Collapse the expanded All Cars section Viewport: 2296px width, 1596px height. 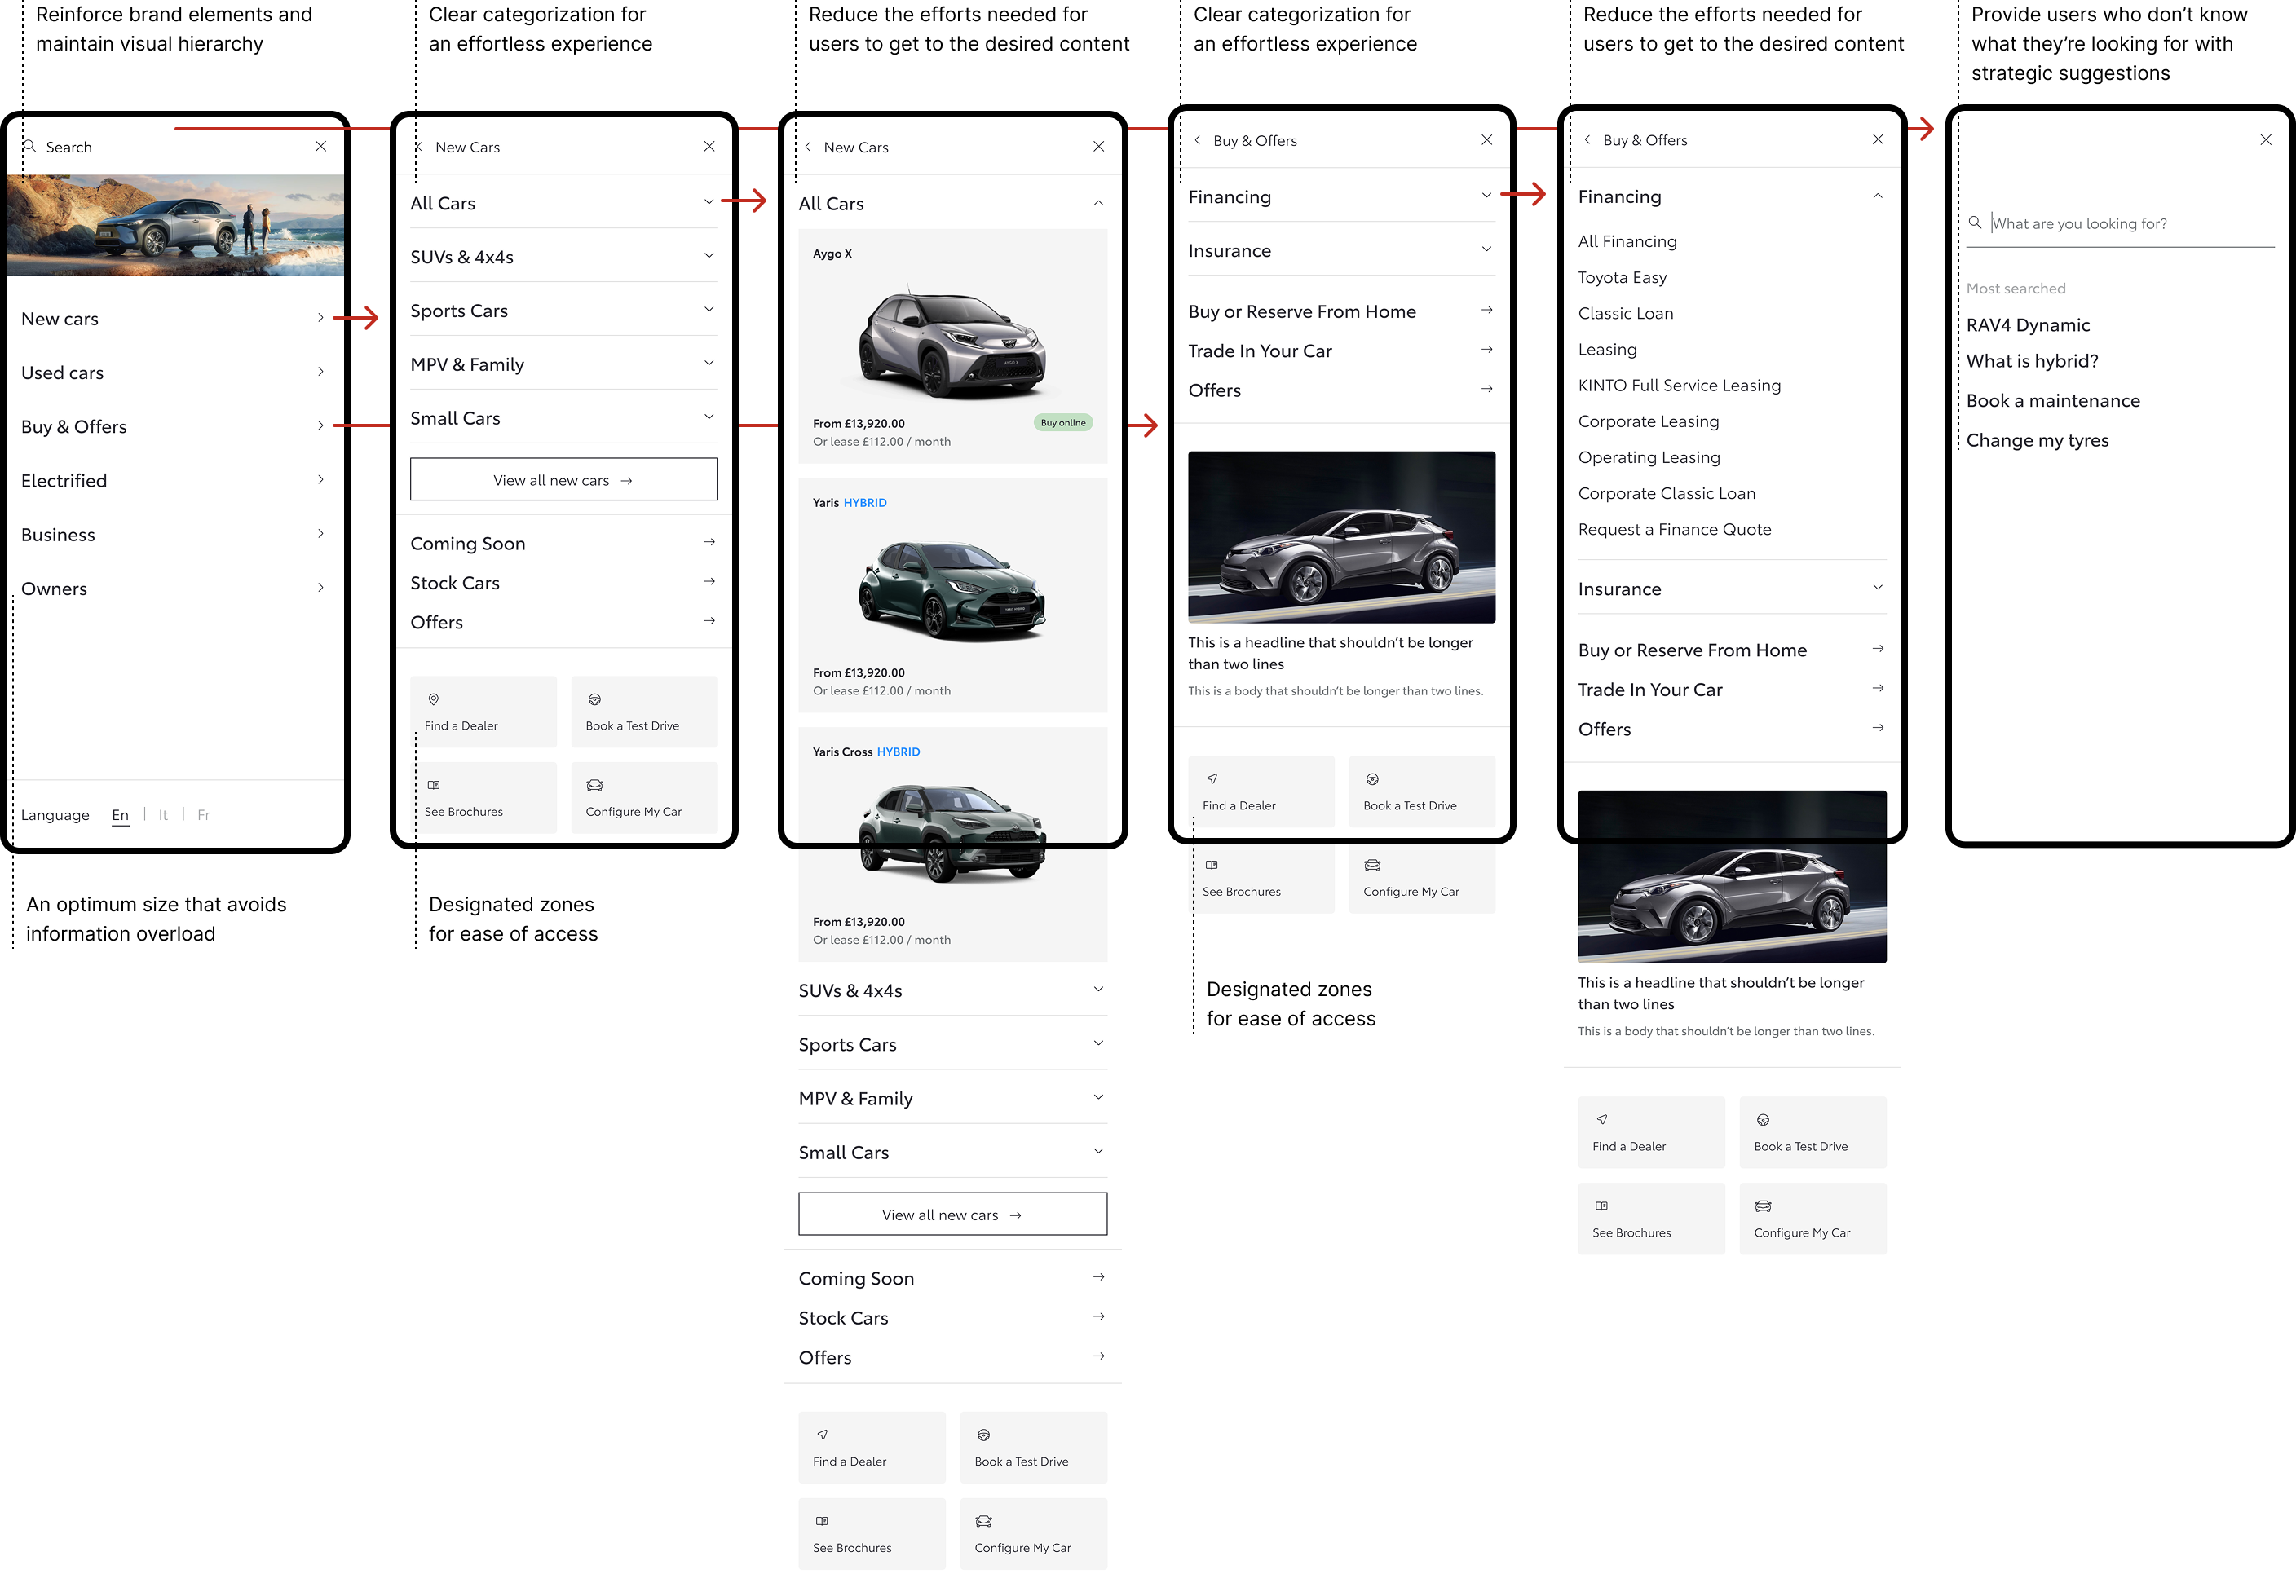pos(1098,203)
